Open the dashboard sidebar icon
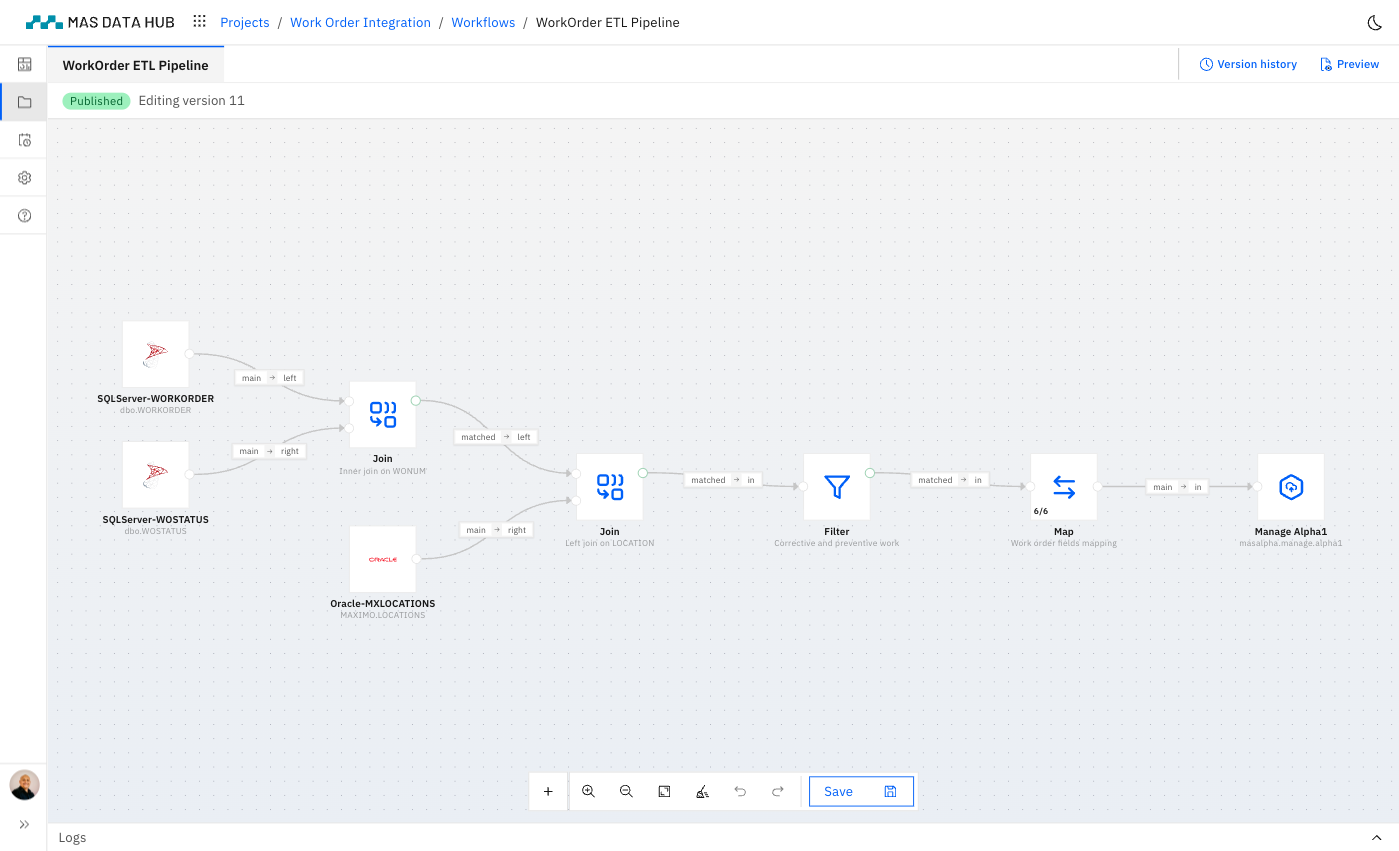1399x851 pixels. (x=24, y=64)
